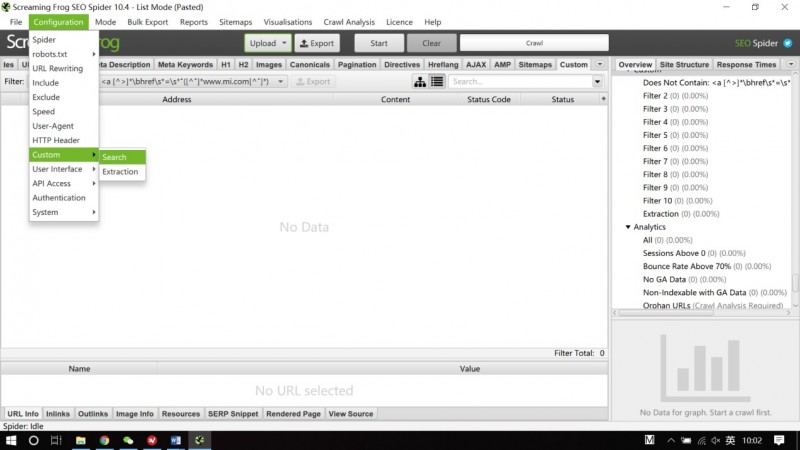Expand the tabs overflow arrow after Custom
The width and height of the screenshot is (800, 450).
click(x=600, y=64)
